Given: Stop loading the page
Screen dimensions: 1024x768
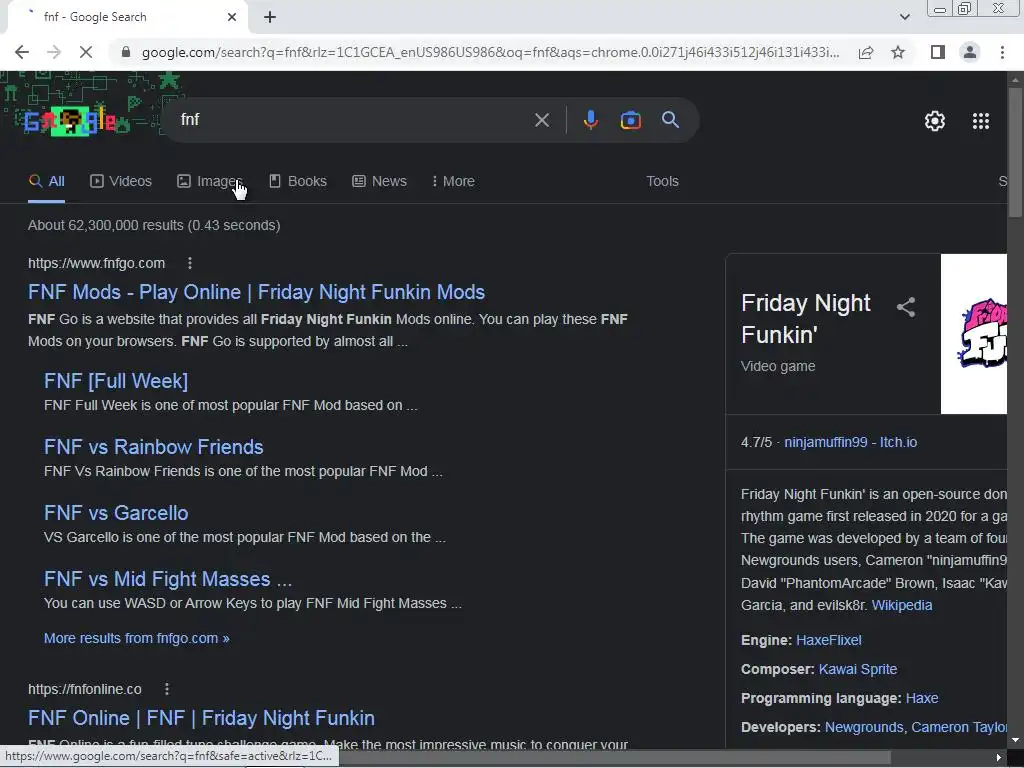Looking at the screenshot, I should (86, 52).
